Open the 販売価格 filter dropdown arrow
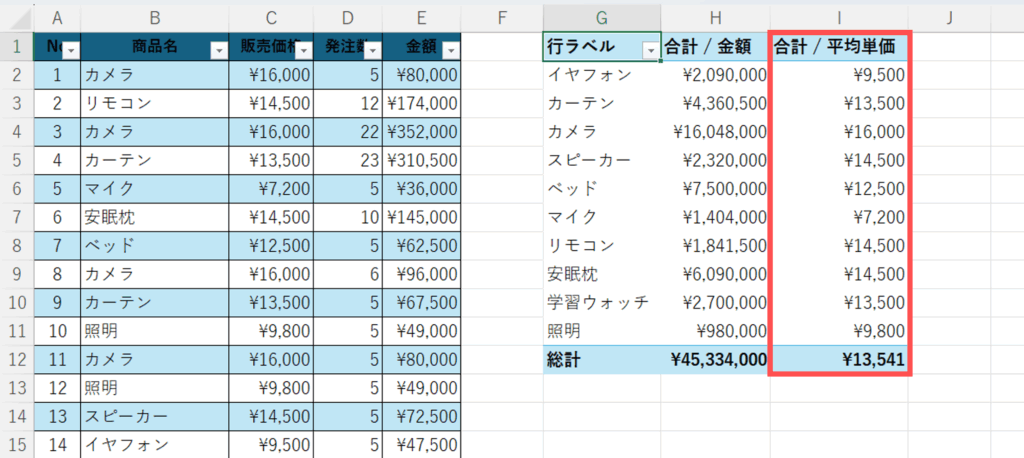 [x=302, y=50]
